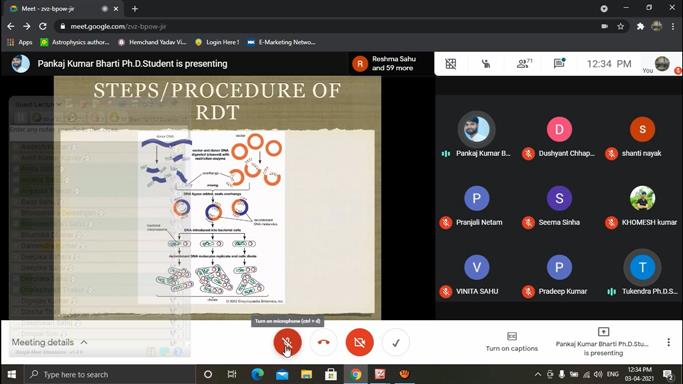Click the raise-hand extension icon
683x384 pixels.
point(486,64)
